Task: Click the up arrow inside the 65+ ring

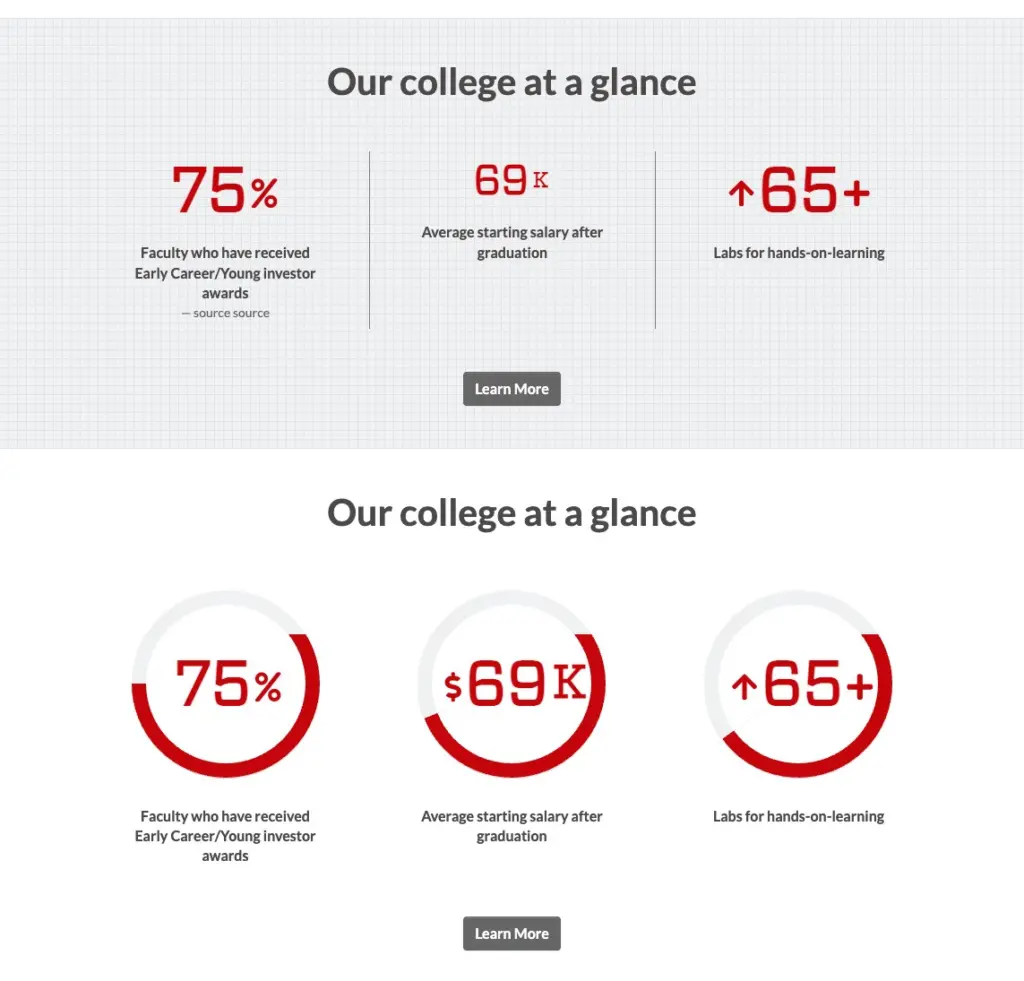Action: [x=743, y=687]
